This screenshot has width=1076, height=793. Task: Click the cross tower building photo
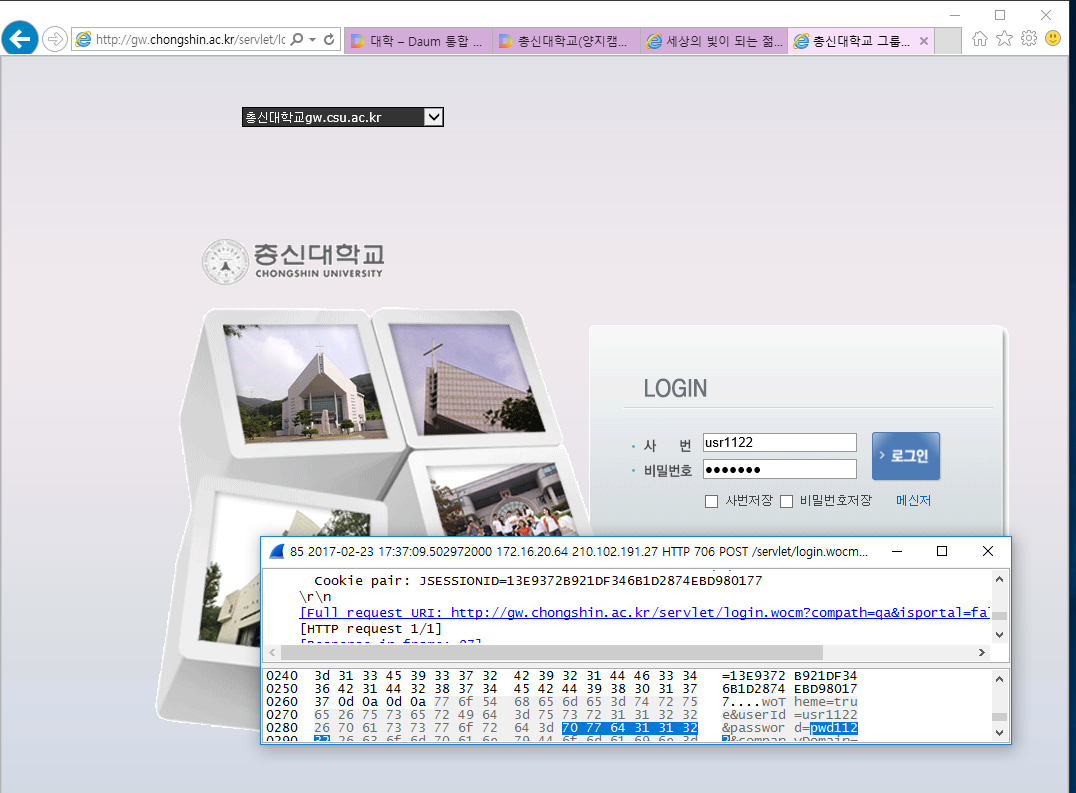468,379
